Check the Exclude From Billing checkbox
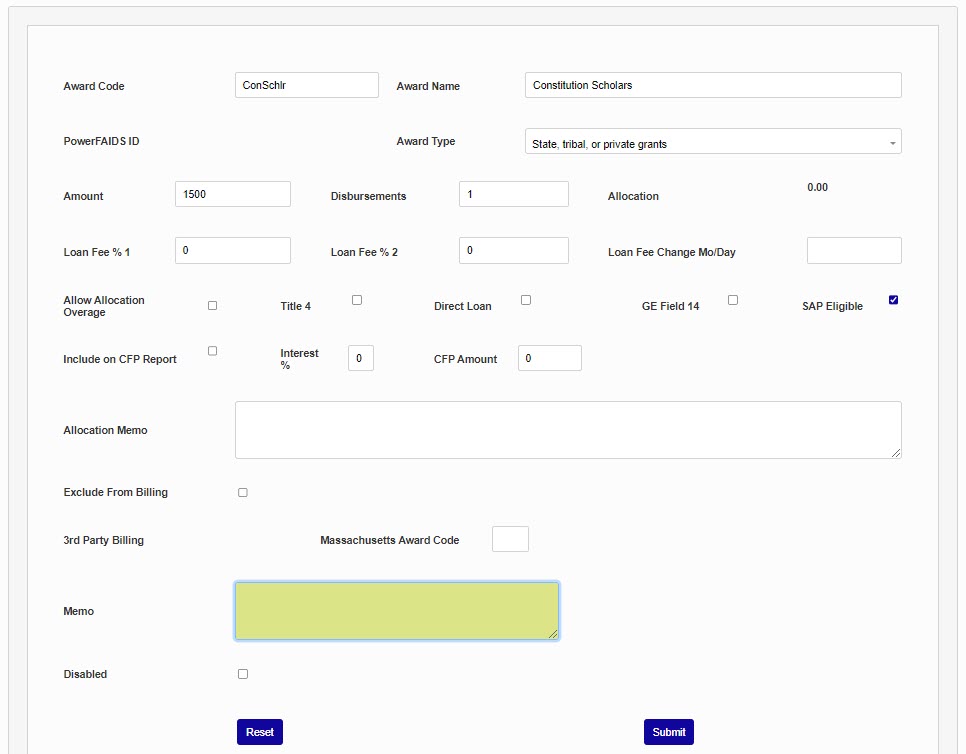The height and width of the screenshot is (754, 966). point(243,492)
